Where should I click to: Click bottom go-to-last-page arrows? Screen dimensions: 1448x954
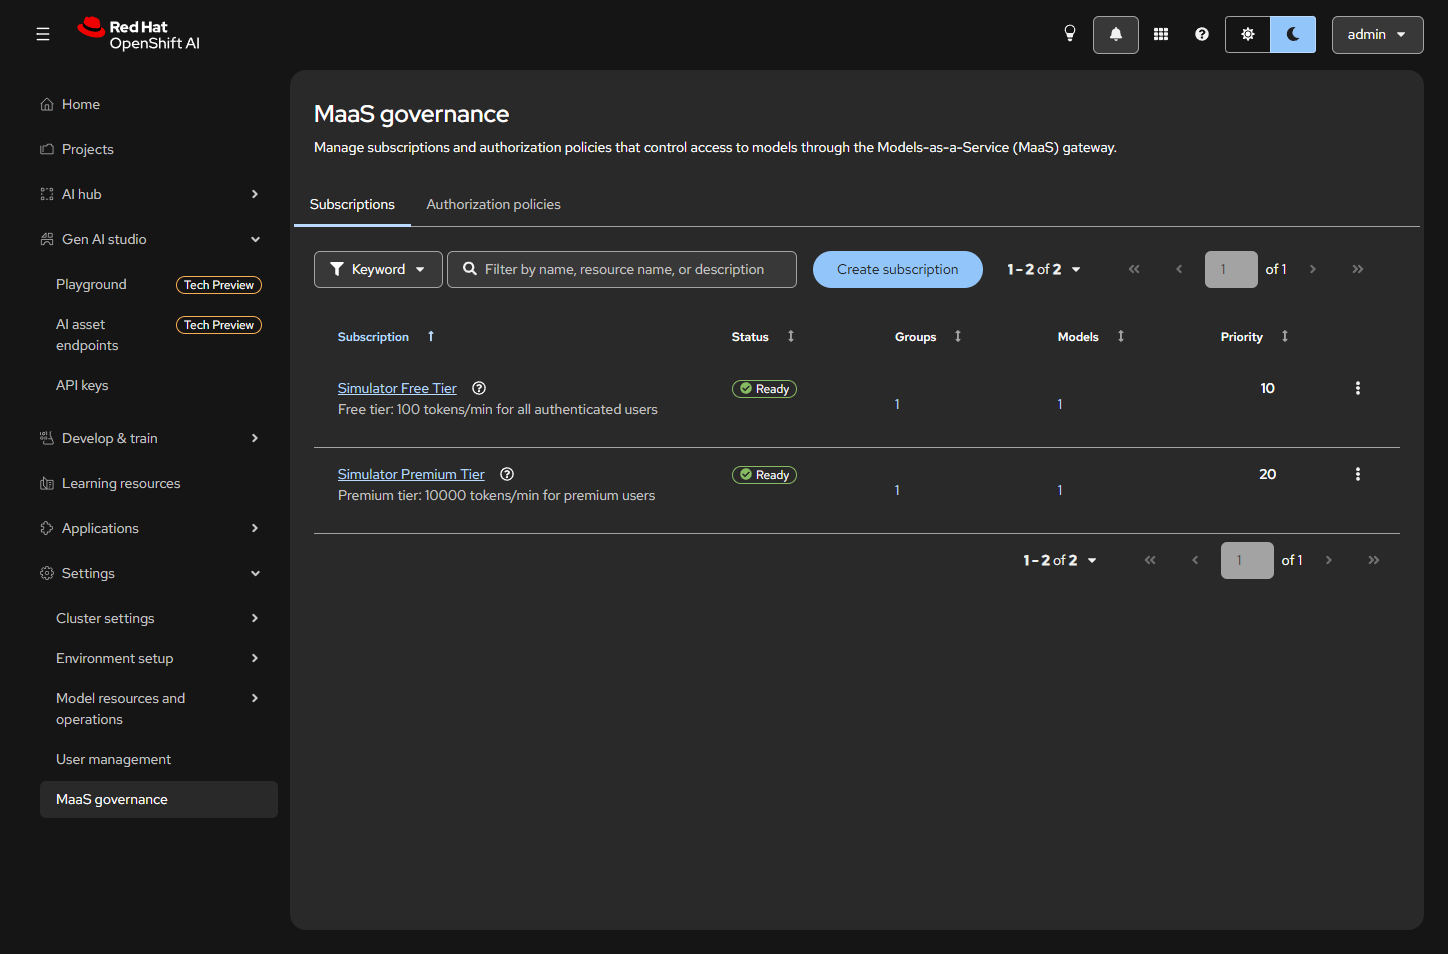(x=1374, y=560)
